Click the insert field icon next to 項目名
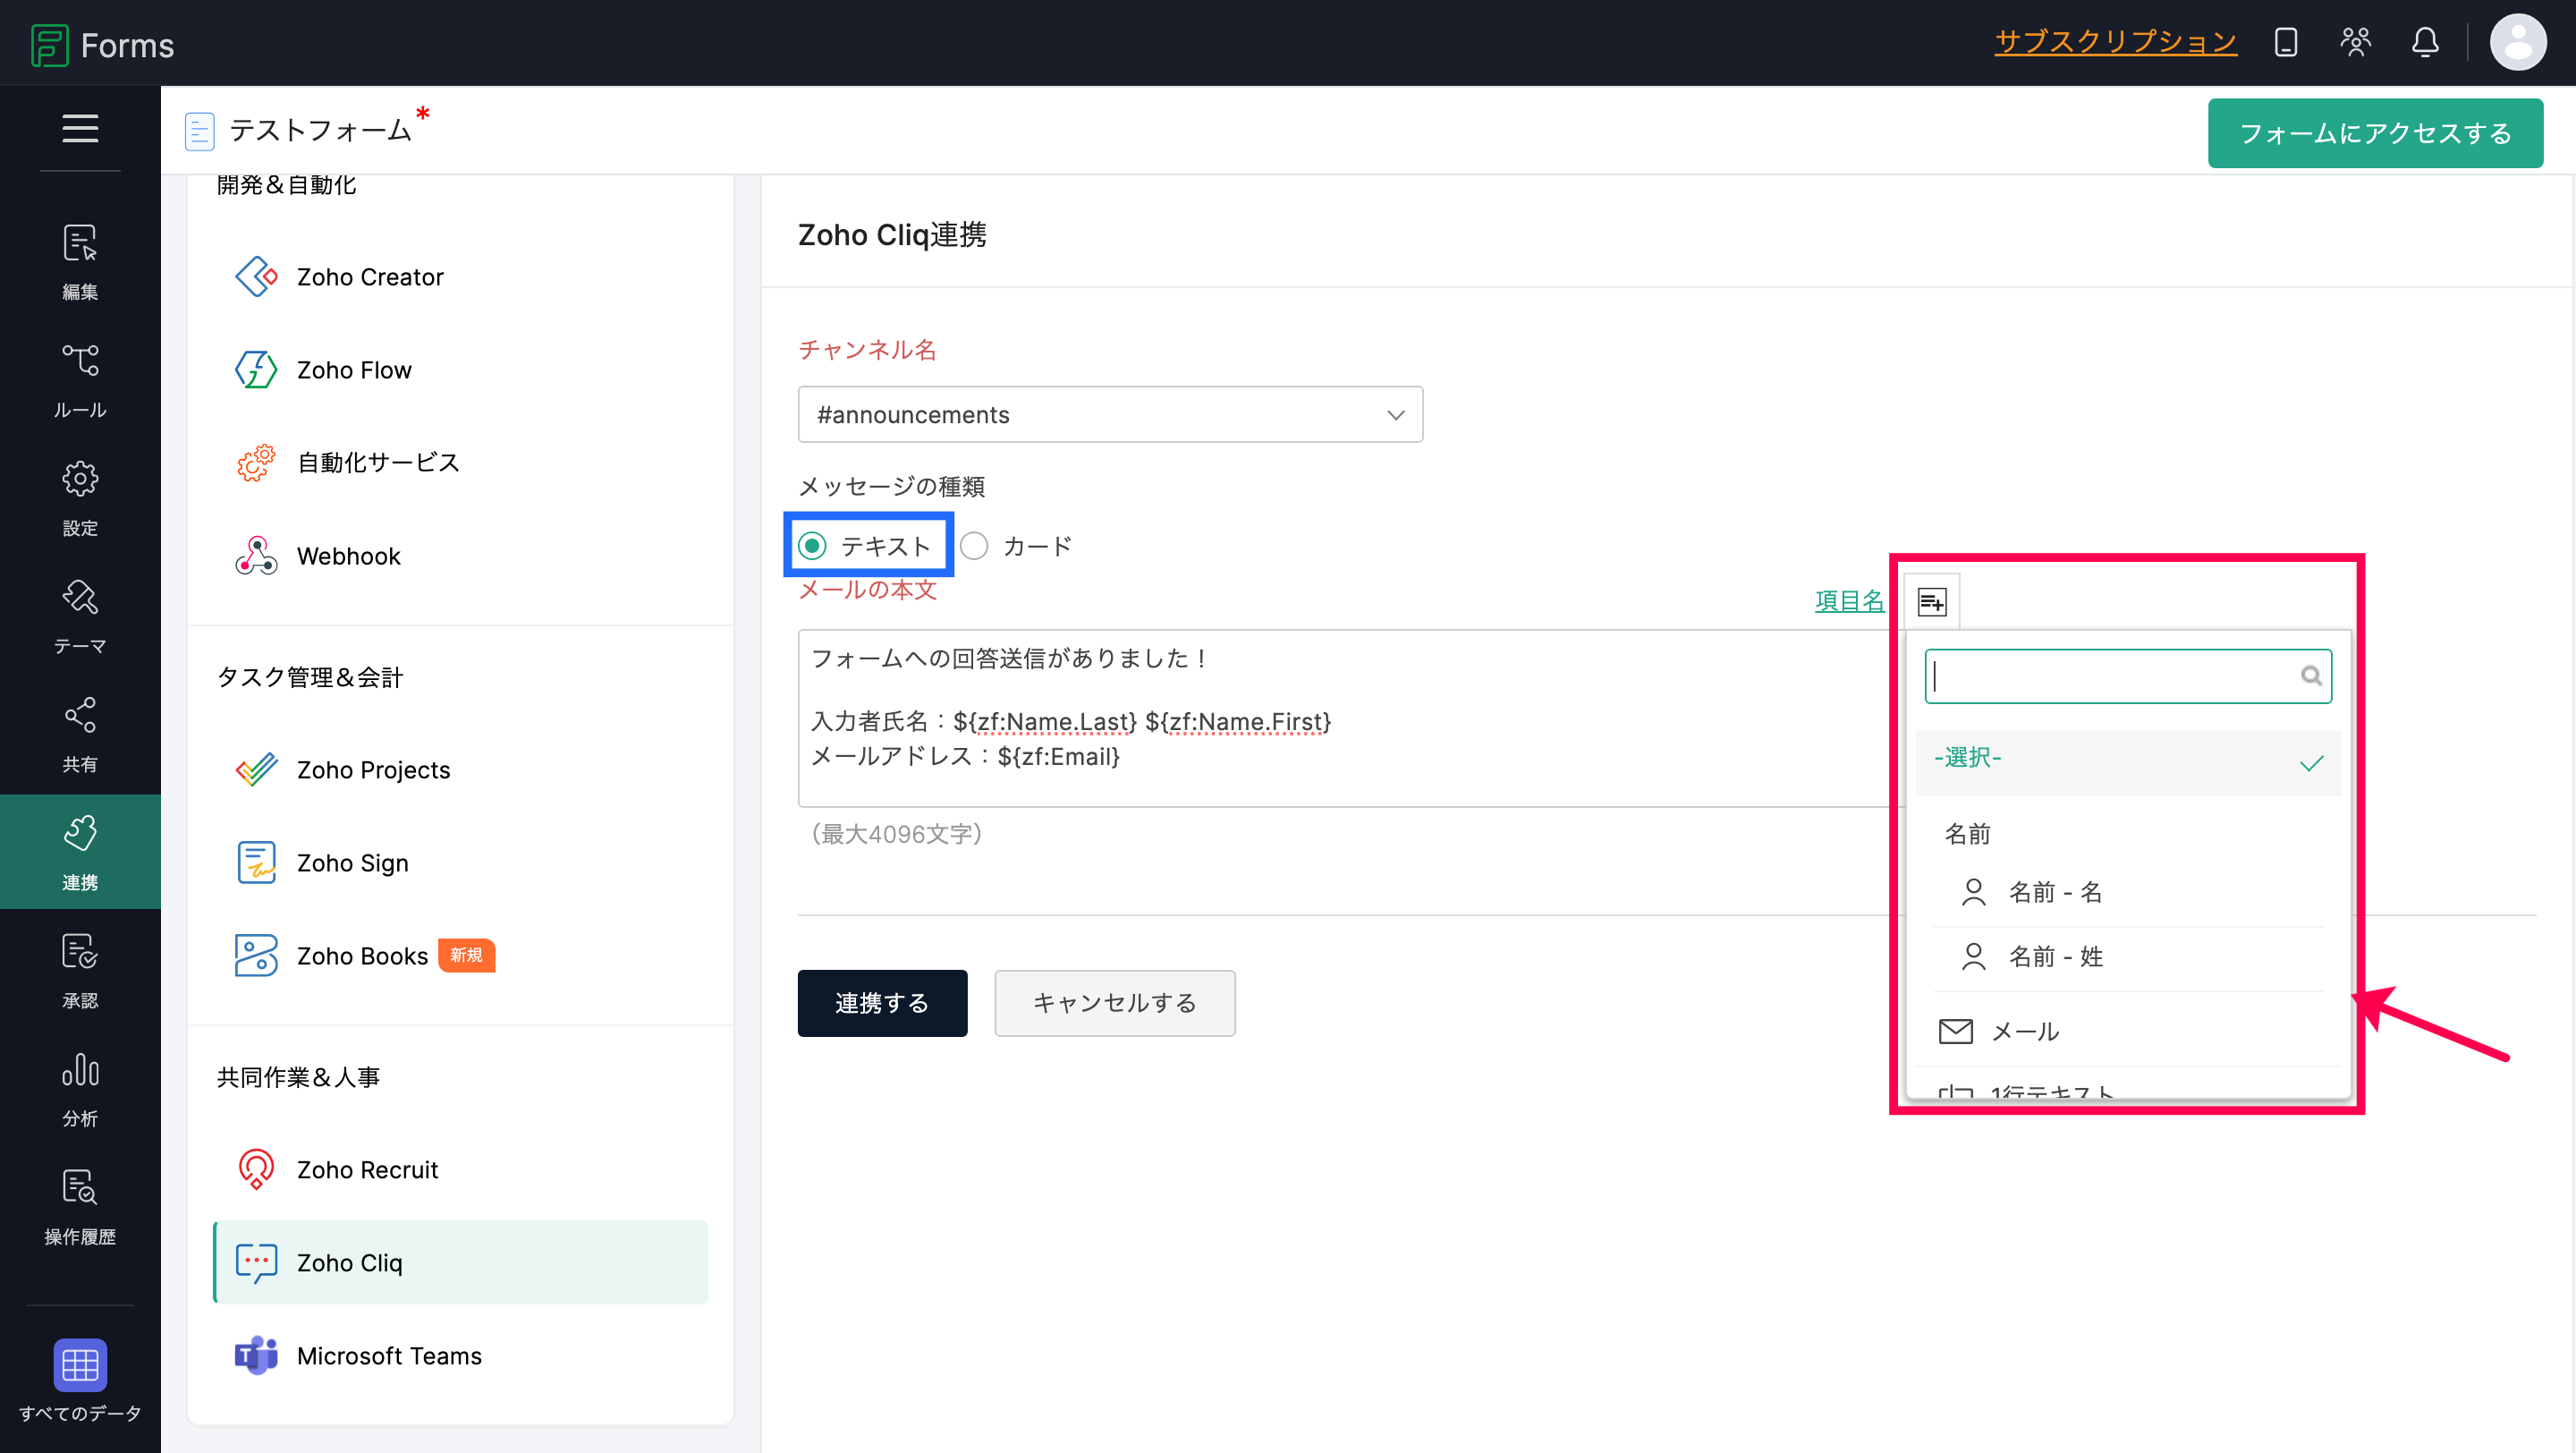This screenshot has height=1453, width=2576. pos(1932,601)
